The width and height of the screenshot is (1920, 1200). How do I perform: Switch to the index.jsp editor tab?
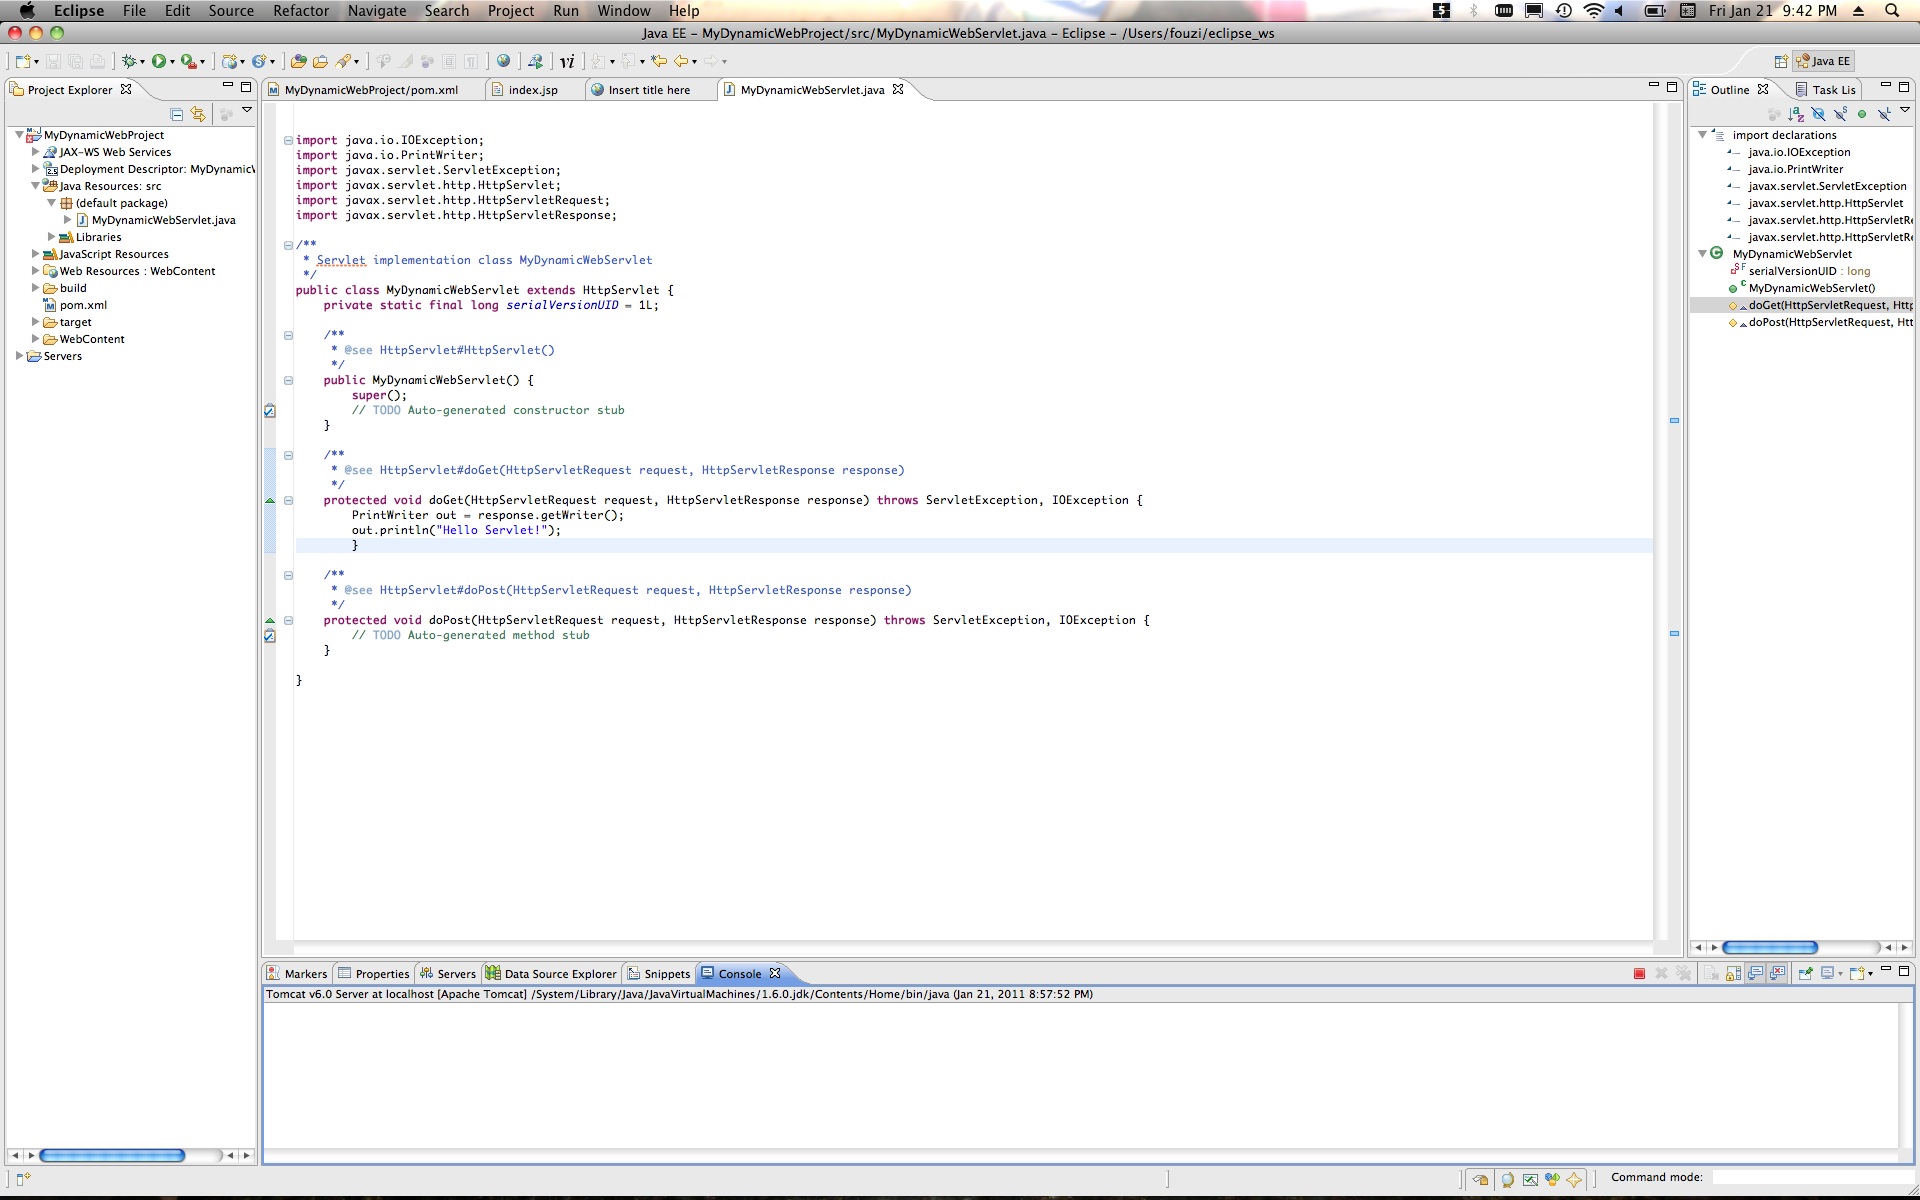pos(533,90)
